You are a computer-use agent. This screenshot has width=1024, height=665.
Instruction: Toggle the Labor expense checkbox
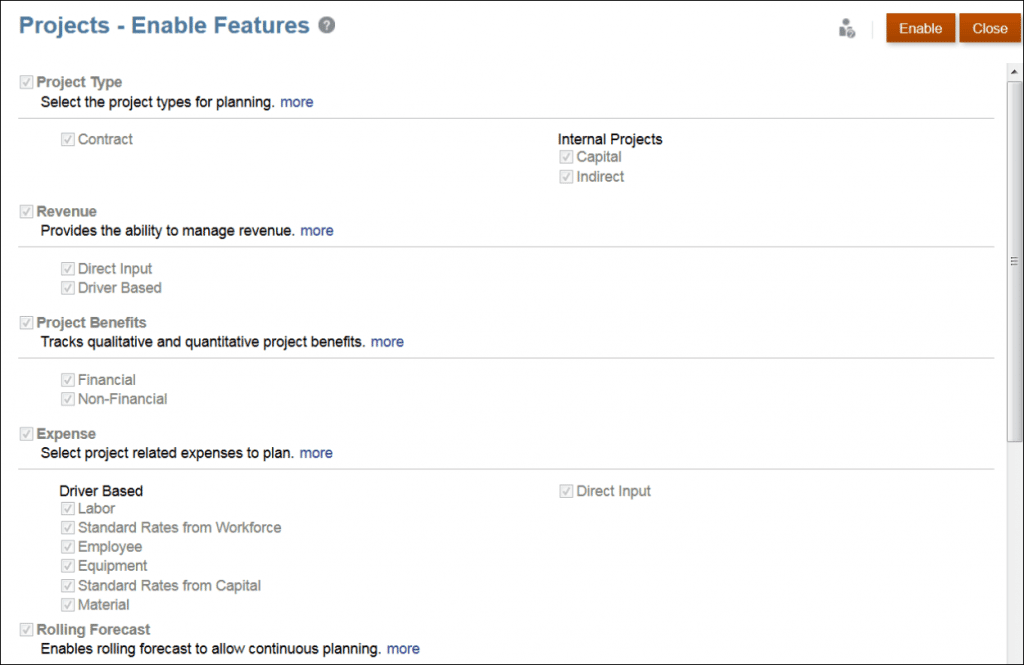[x=67, y=508]
